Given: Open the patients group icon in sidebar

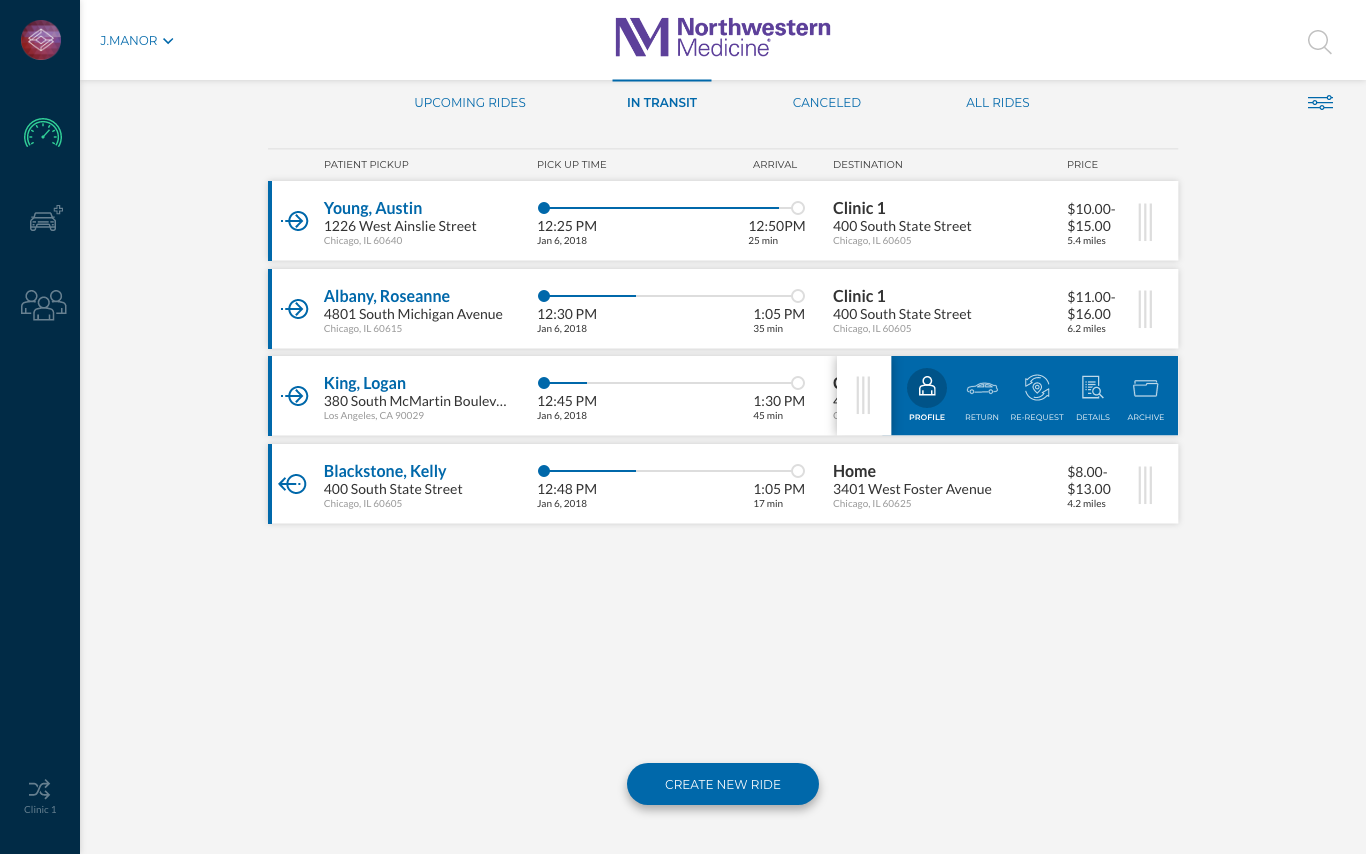Looking at the screenshot, I should coord(43,304).
